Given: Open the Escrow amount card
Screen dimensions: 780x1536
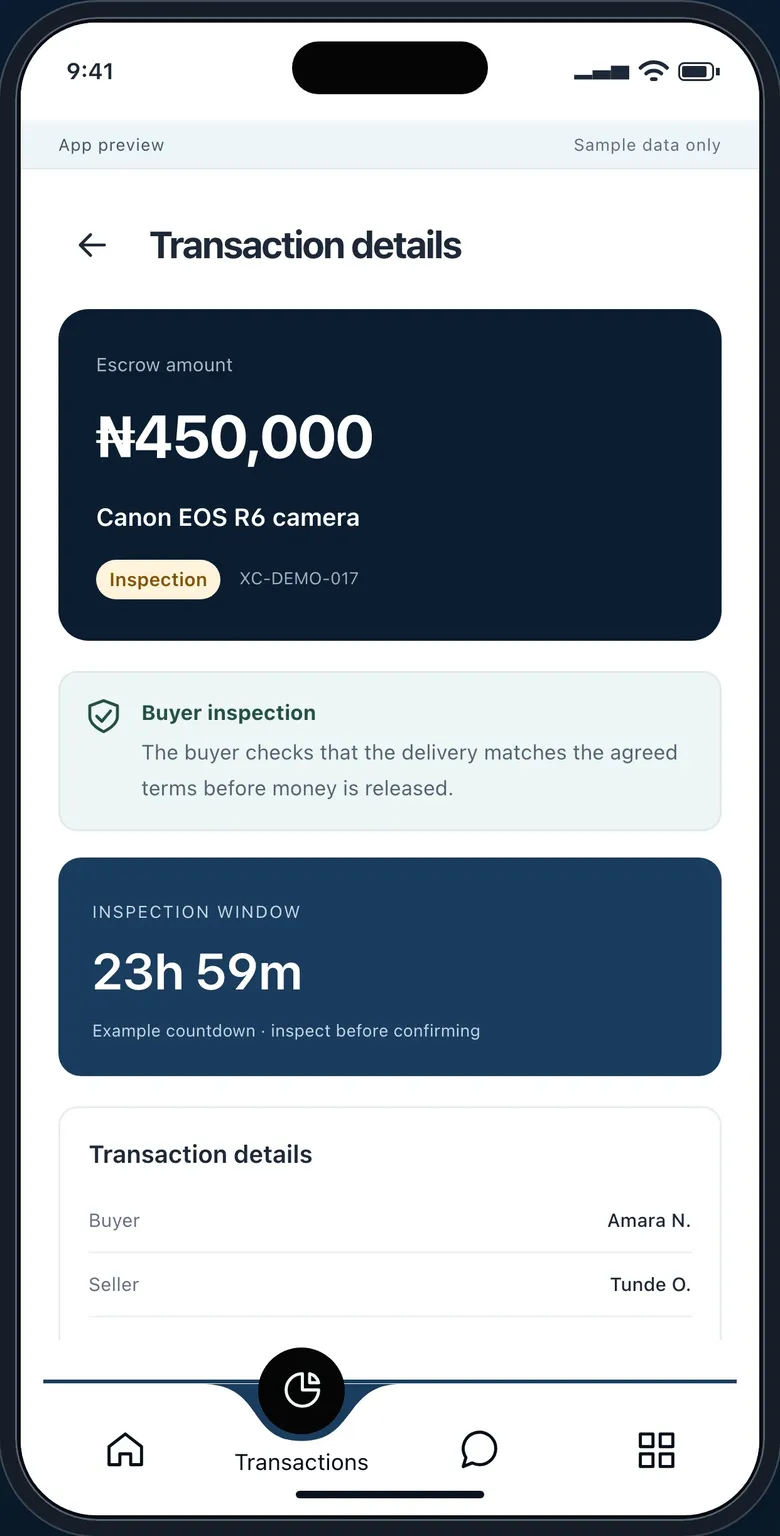Looking at the screenshot, I should [390, 475].
